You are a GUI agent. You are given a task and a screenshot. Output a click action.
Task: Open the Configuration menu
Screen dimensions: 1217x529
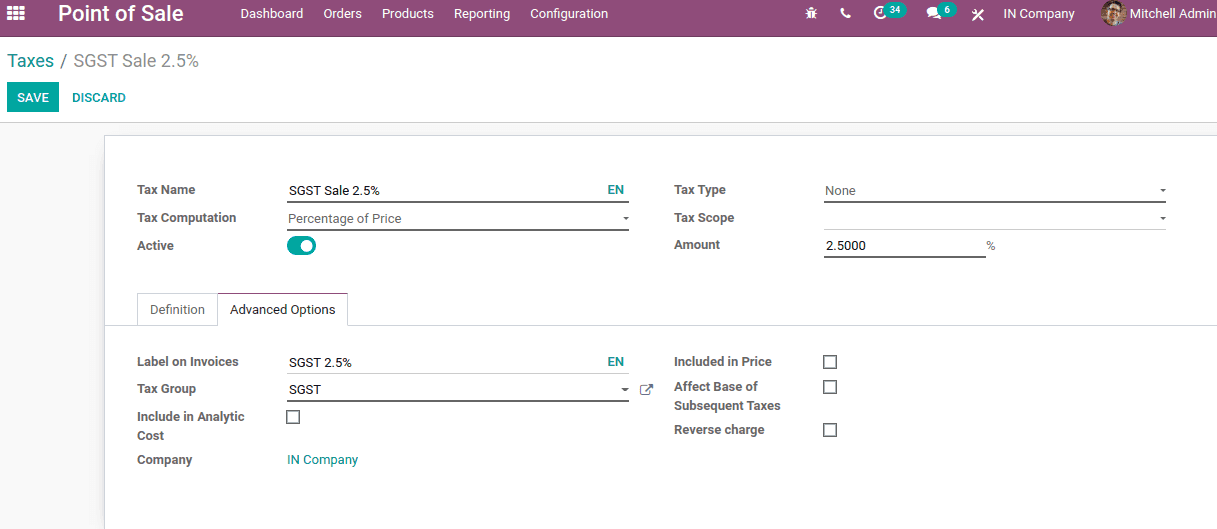click(x=569, y=14)
